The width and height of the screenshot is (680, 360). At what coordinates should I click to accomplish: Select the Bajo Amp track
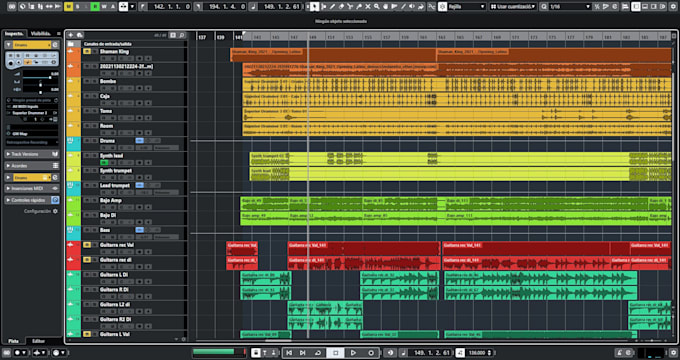pos(111,200)
